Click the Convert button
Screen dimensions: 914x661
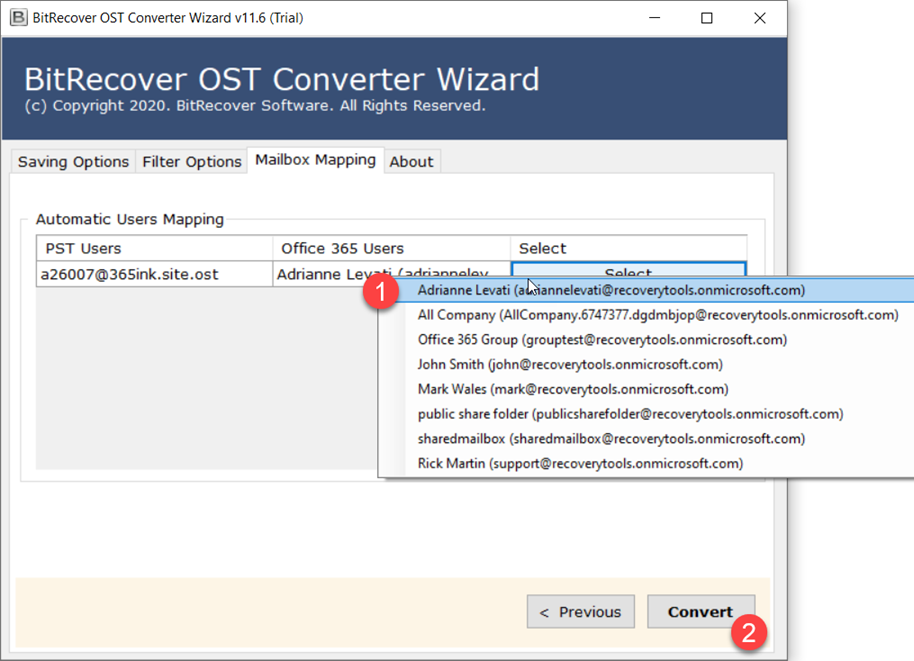click(x=701, y=611)
